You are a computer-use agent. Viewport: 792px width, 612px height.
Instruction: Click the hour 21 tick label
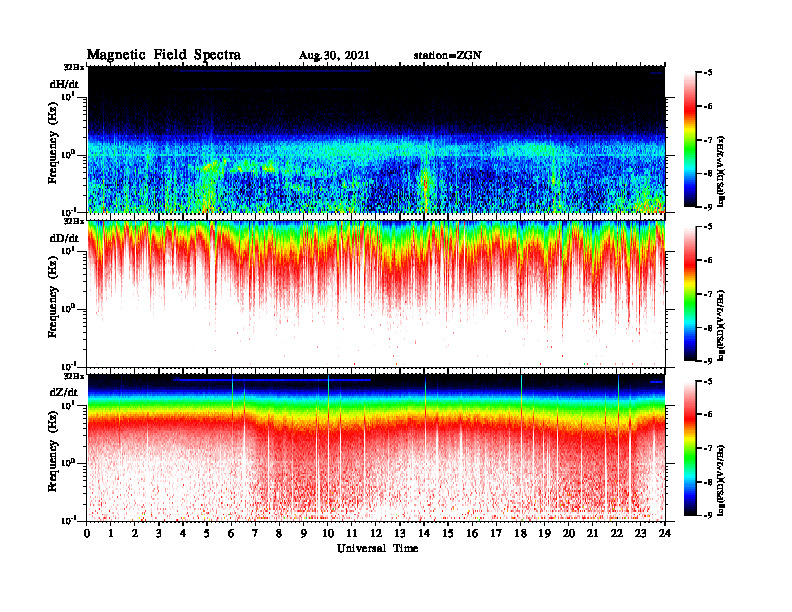point(593,534)
